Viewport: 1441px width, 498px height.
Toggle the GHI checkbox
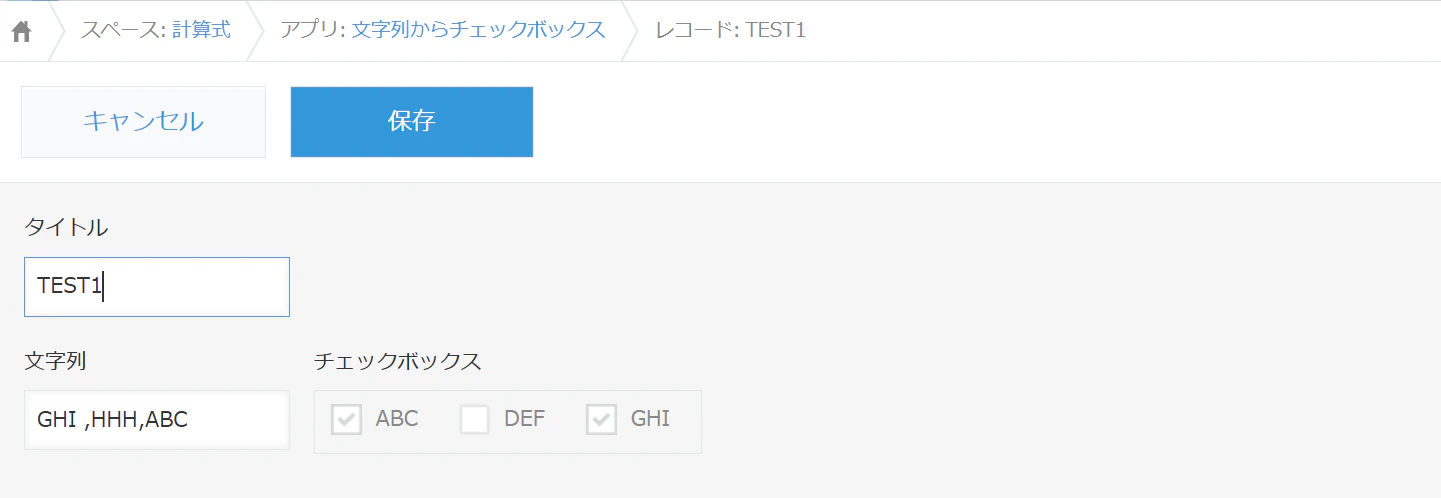pyautogui.click(x=601, y=419)
